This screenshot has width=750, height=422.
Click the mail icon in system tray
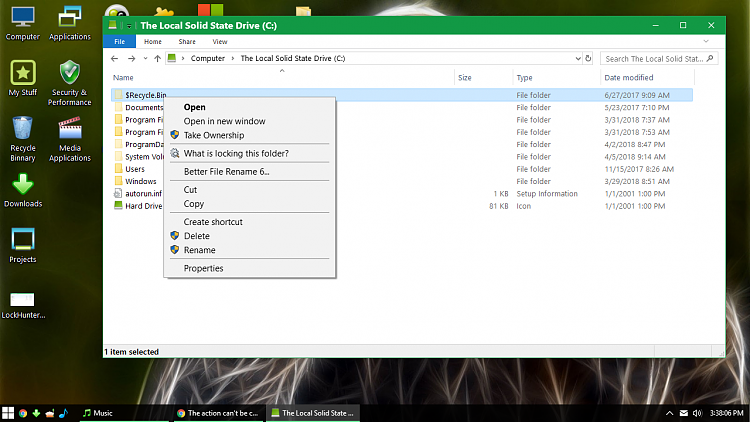684,413
